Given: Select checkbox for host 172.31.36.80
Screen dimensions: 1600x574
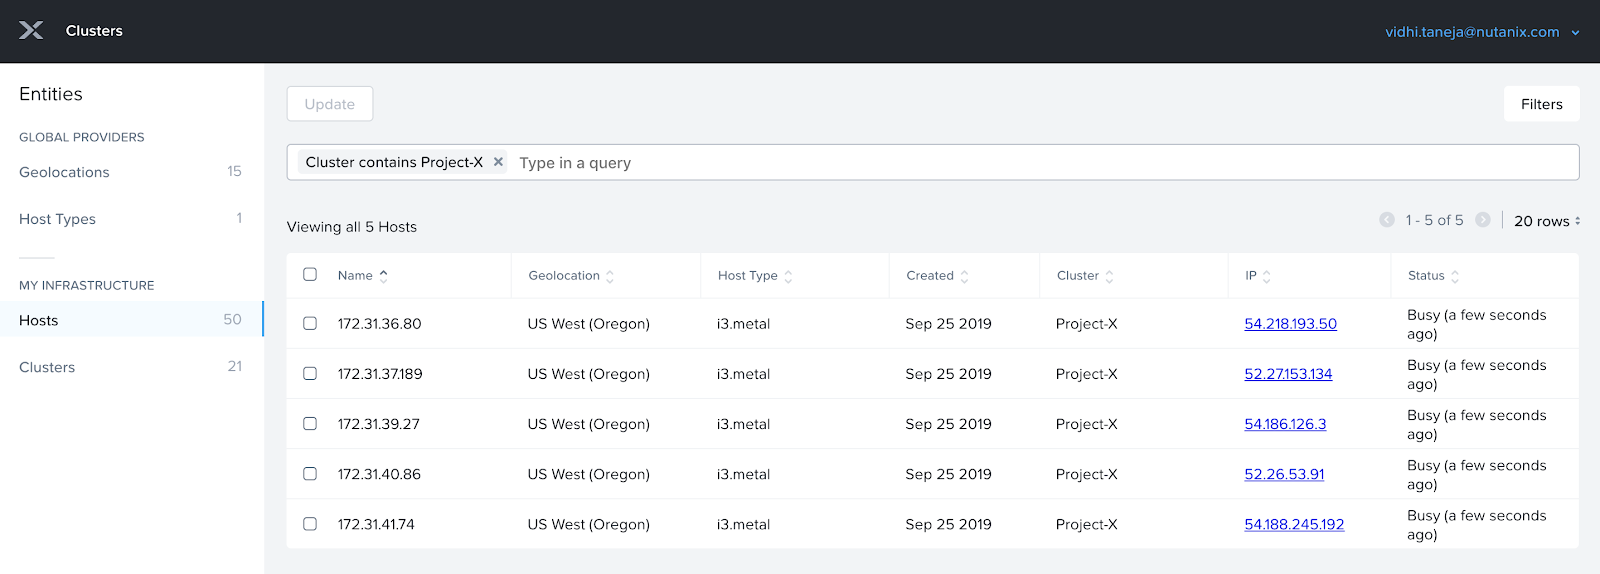Looking at the screenshot, I should coord(310,324).
